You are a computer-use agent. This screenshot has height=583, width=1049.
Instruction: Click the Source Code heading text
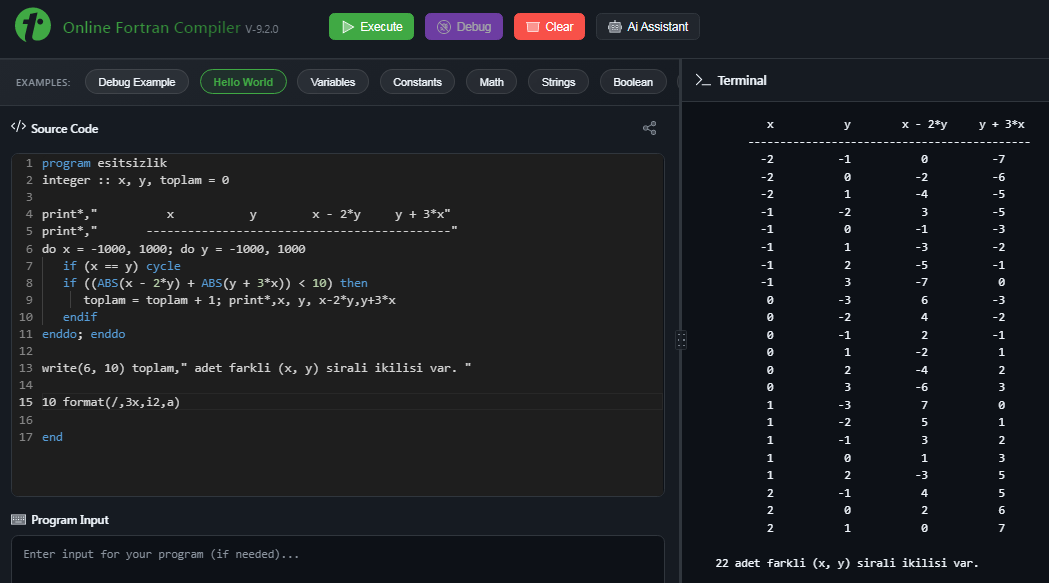[64, 129]
